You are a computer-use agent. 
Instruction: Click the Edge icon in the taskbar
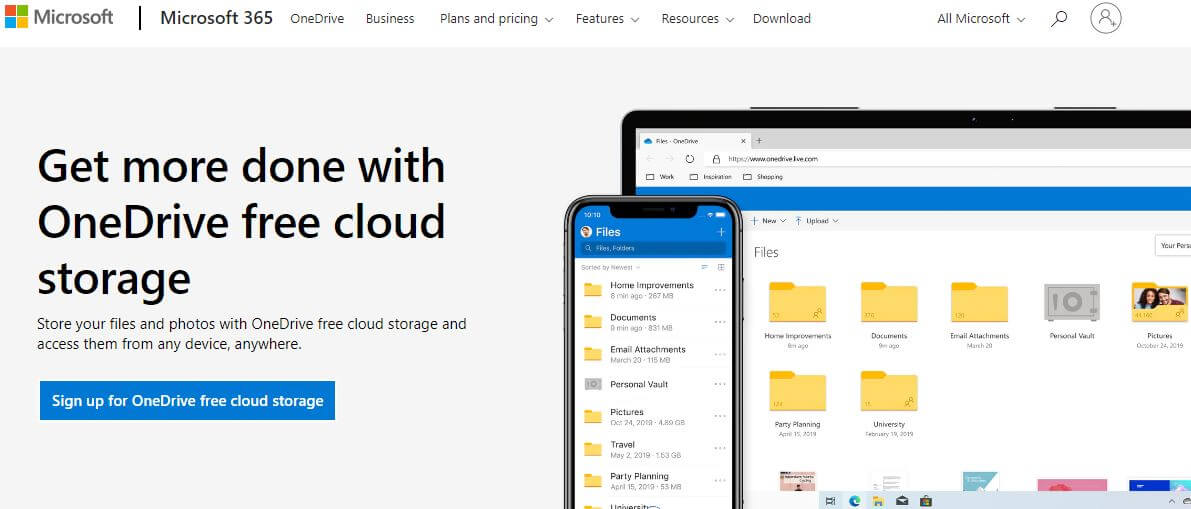854,501
